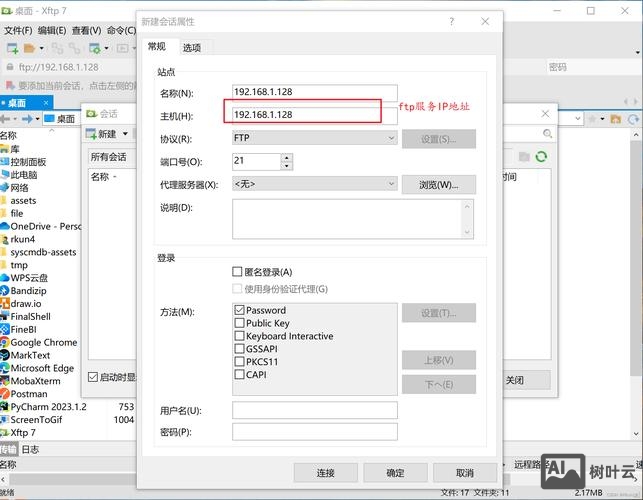
Task: Click the remote pane home folder icon
Action: (x=616, y=119)
